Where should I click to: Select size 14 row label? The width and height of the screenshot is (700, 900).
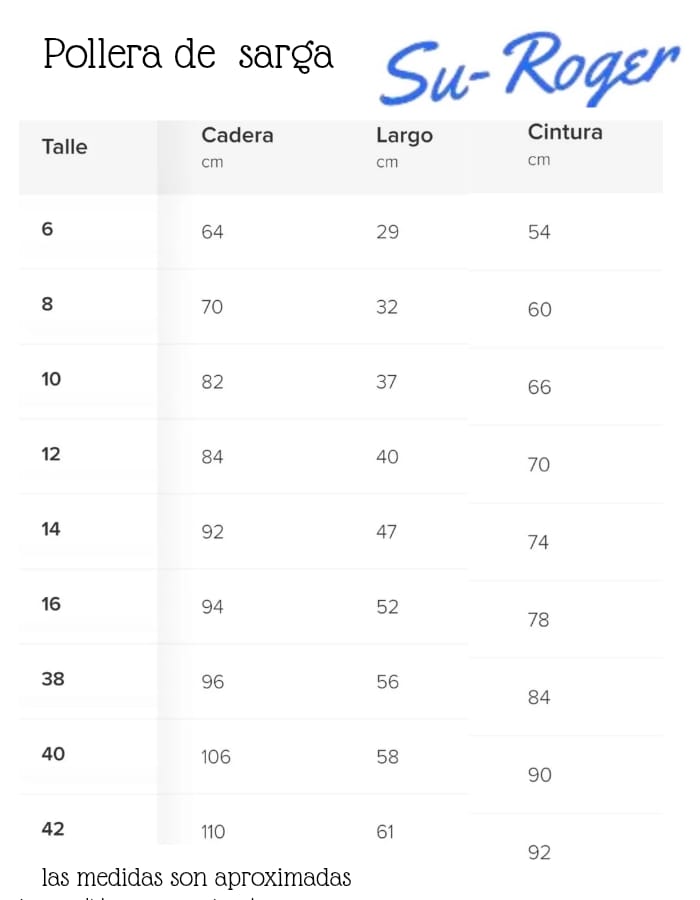click(x=51, y=529)
